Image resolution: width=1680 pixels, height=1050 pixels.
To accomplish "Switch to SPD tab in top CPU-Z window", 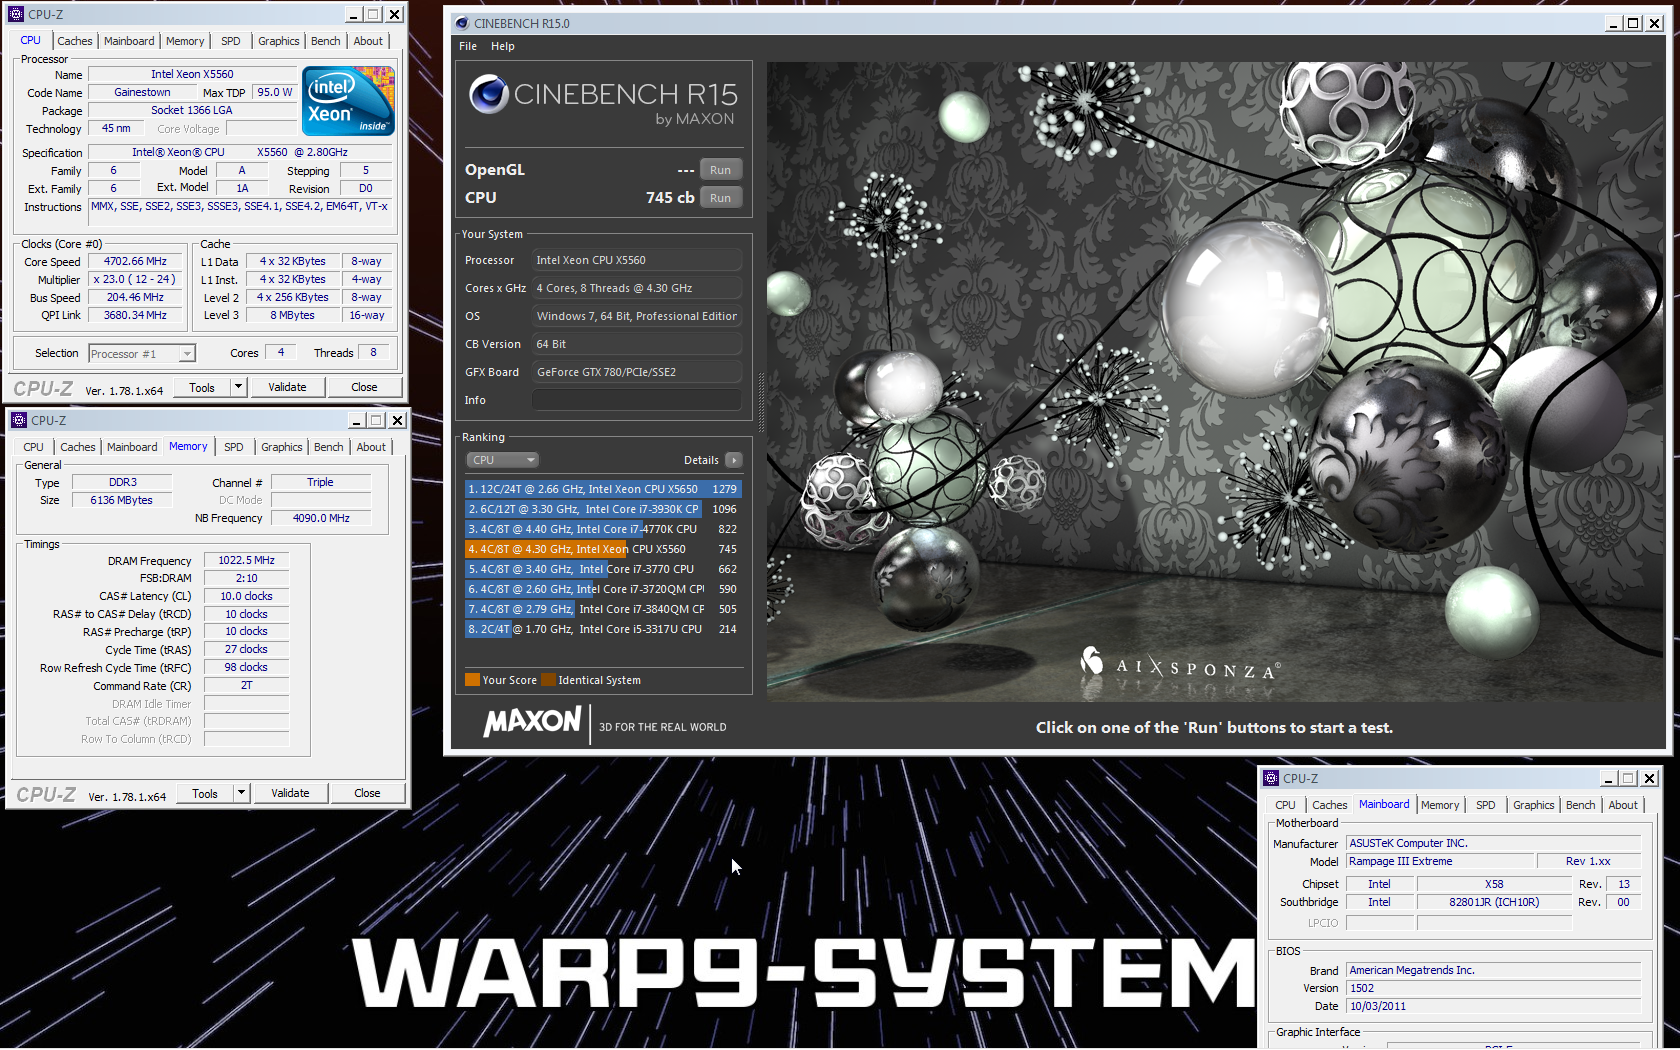I will pos(231,41).
